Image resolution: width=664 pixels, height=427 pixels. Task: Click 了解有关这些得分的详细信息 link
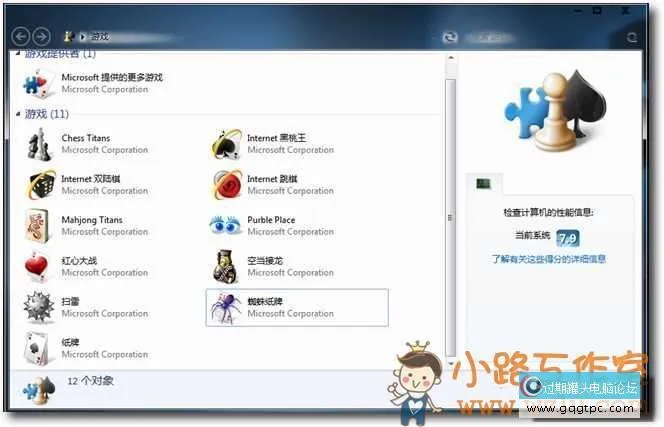click(548, 259)
